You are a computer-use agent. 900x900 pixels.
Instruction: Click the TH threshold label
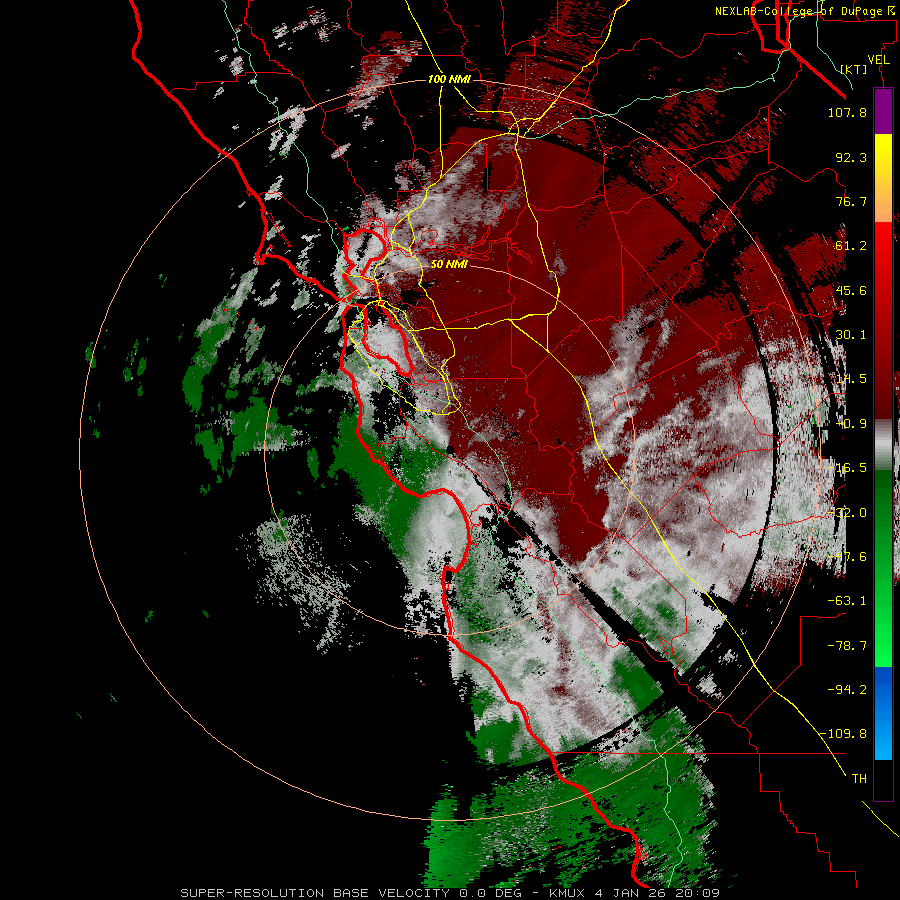(x=859, y=779)
